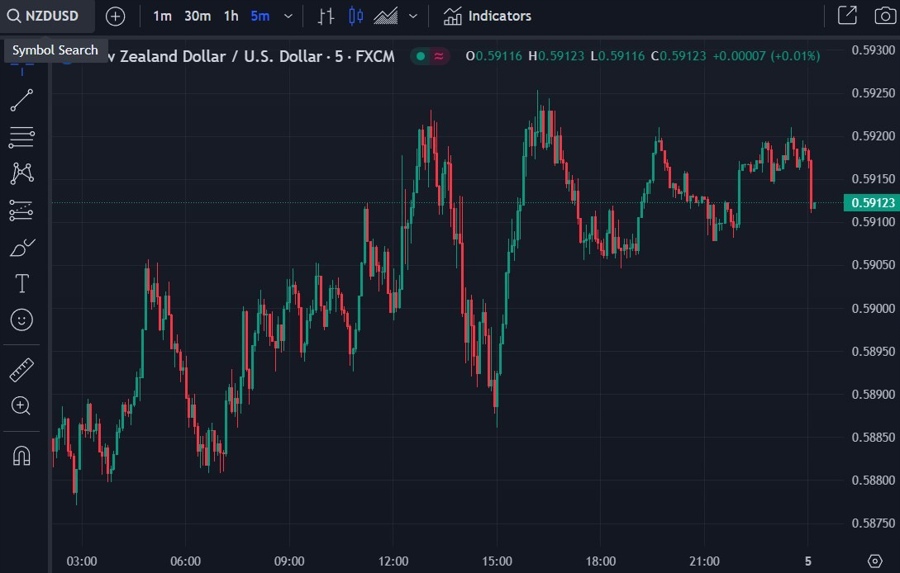Click the change value +0.00007 (+0.01%)
The height and width of the screenshot is (573, 900).
tap(766, 56)
